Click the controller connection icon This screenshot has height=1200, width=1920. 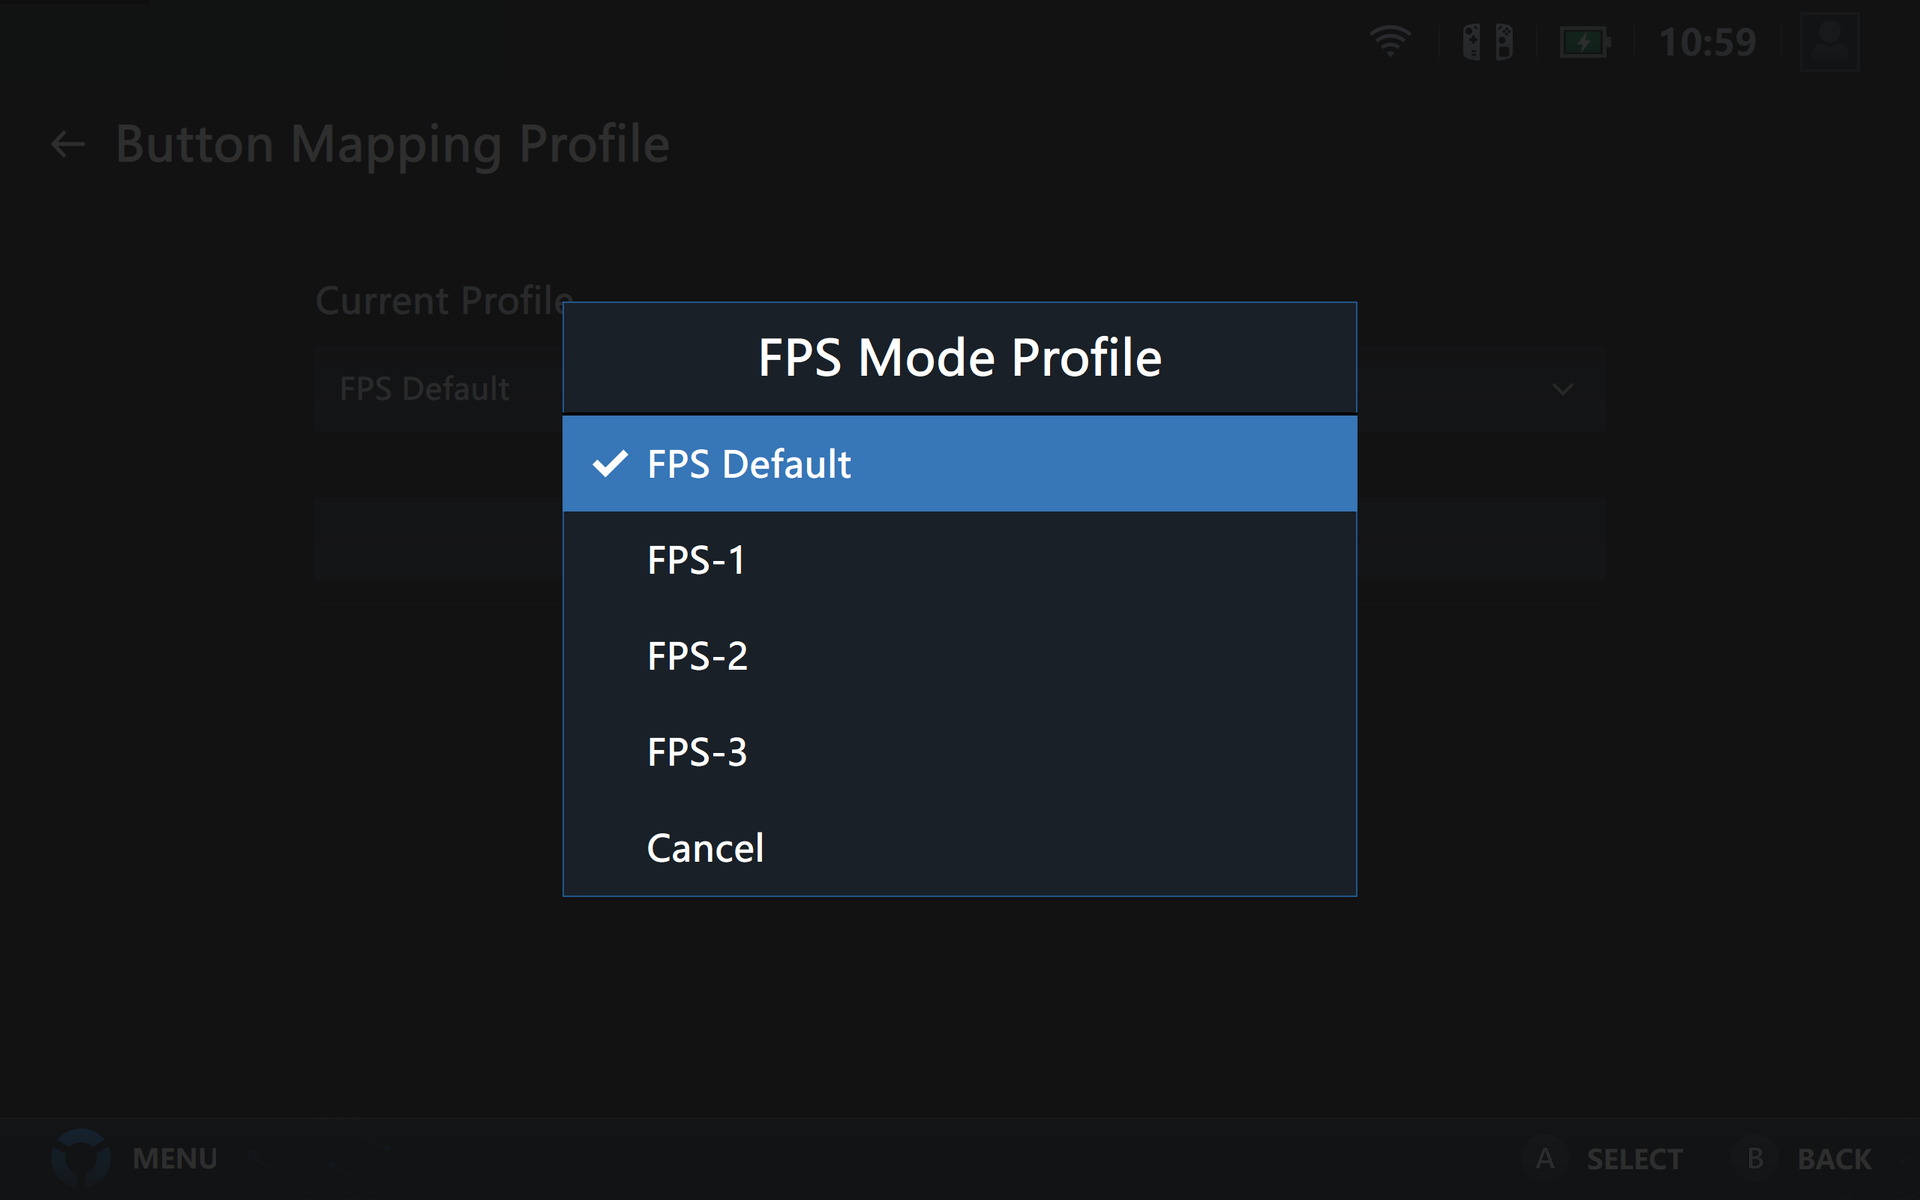click(1487, 42)
